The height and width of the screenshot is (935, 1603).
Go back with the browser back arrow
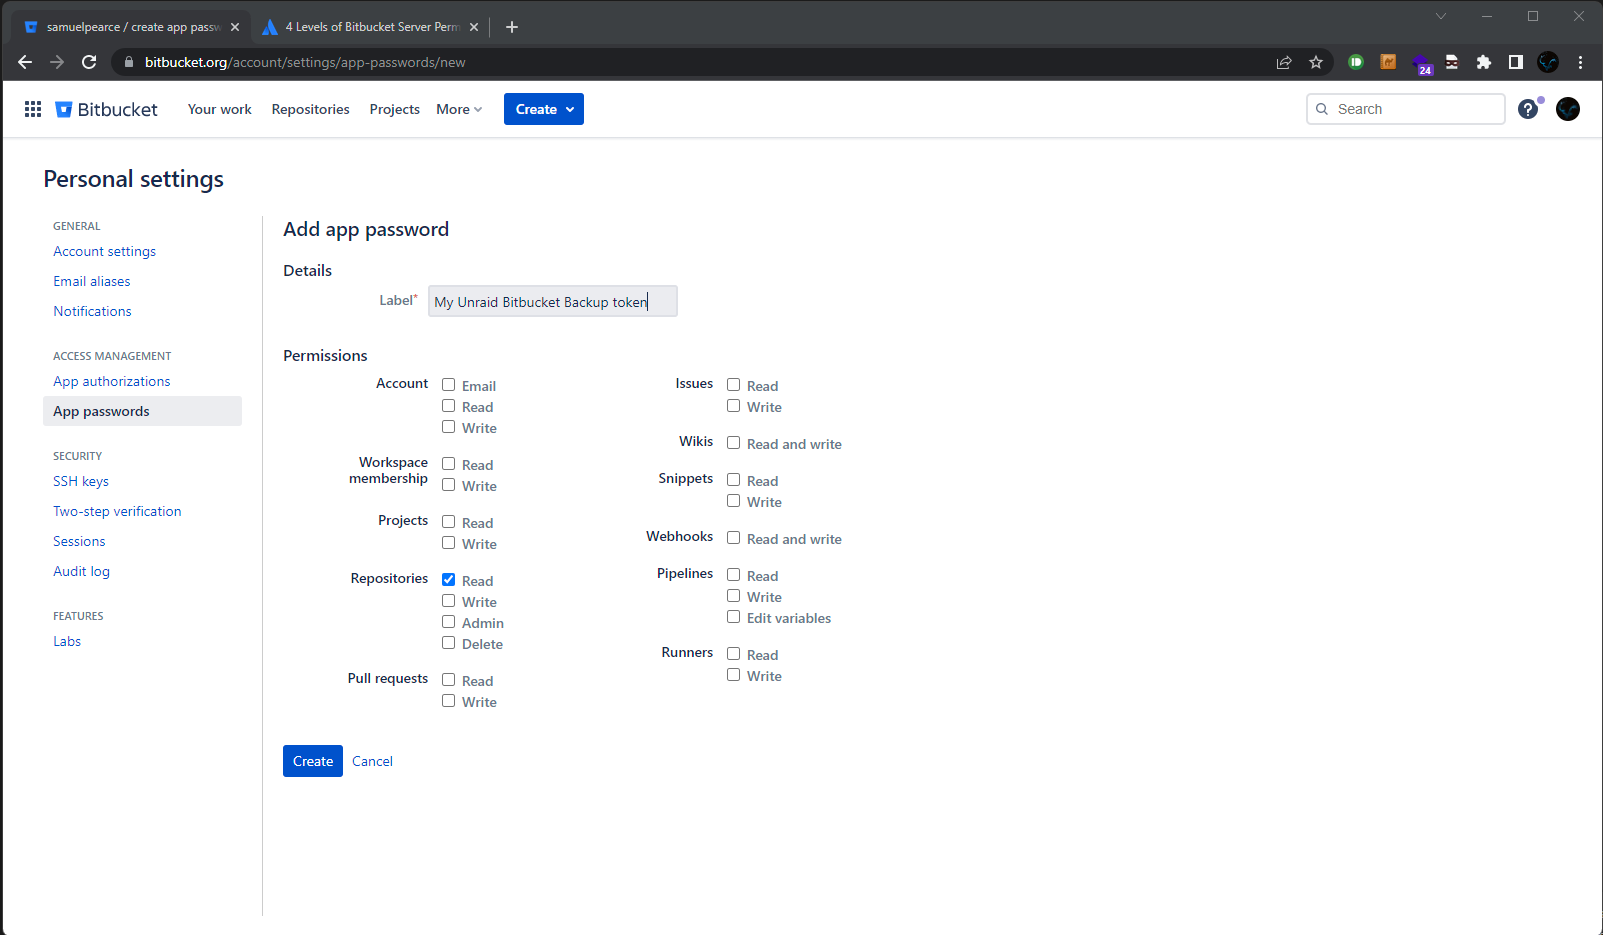(25, 62)
